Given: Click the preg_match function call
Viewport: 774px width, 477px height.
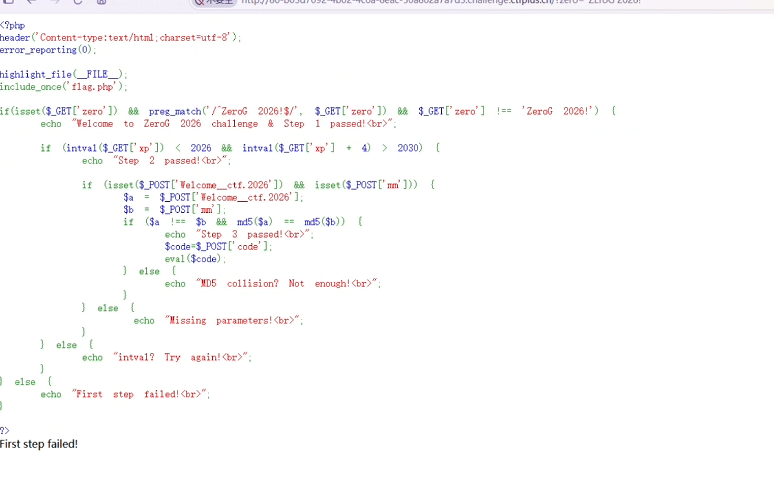Looking at the screenshot, I should pos(268,111).
